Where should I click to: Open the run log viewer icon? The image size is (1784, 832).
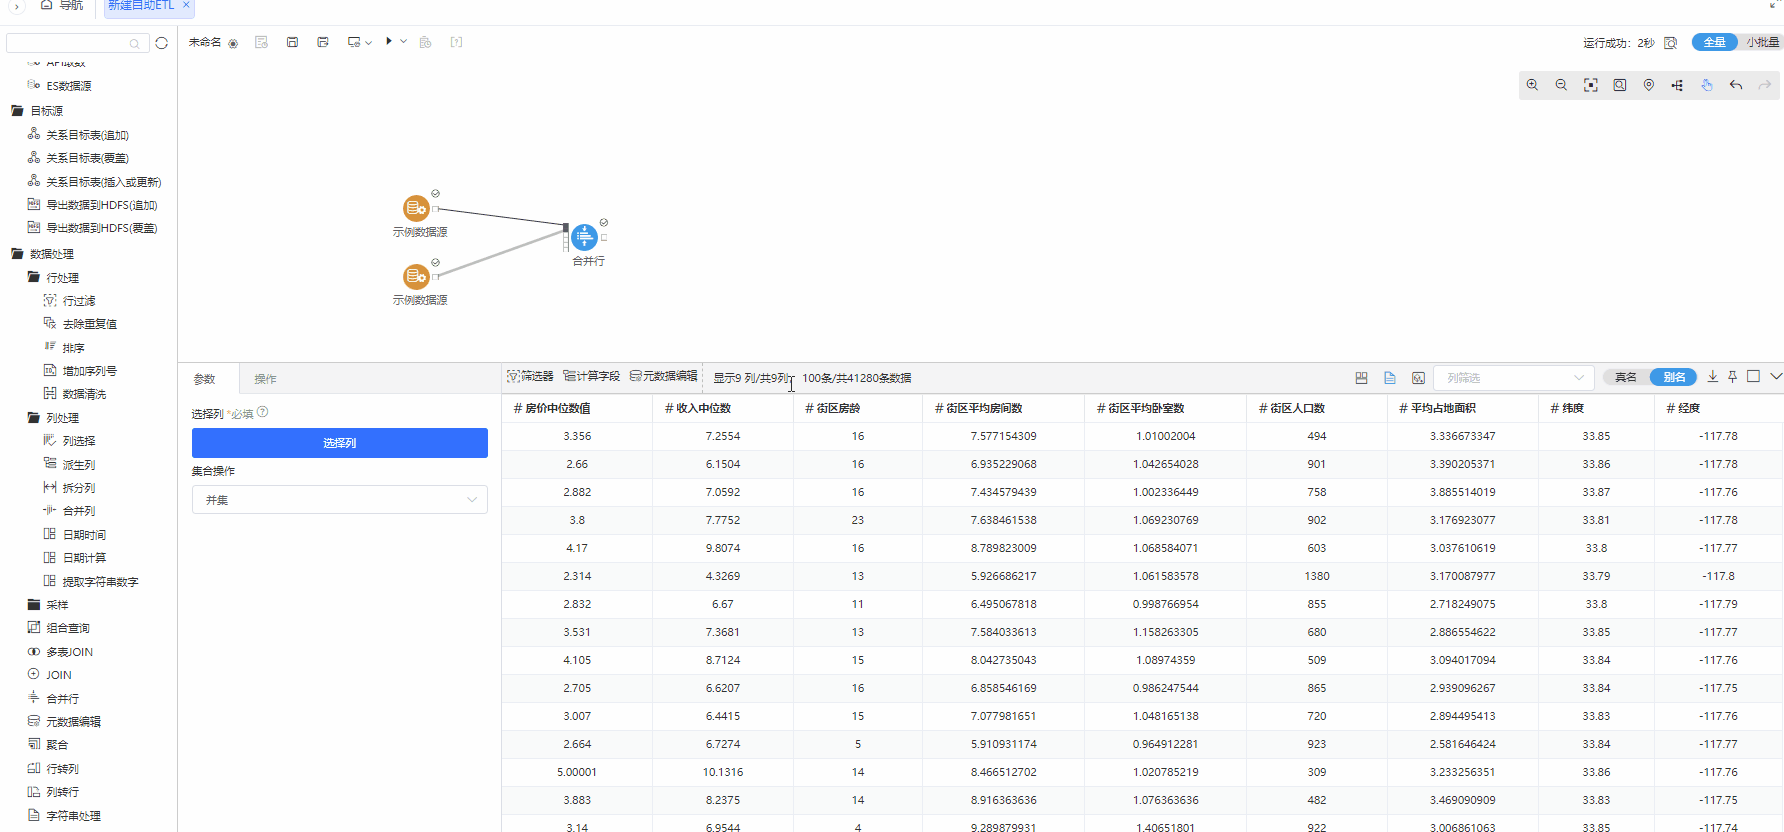click(1670, 43)
